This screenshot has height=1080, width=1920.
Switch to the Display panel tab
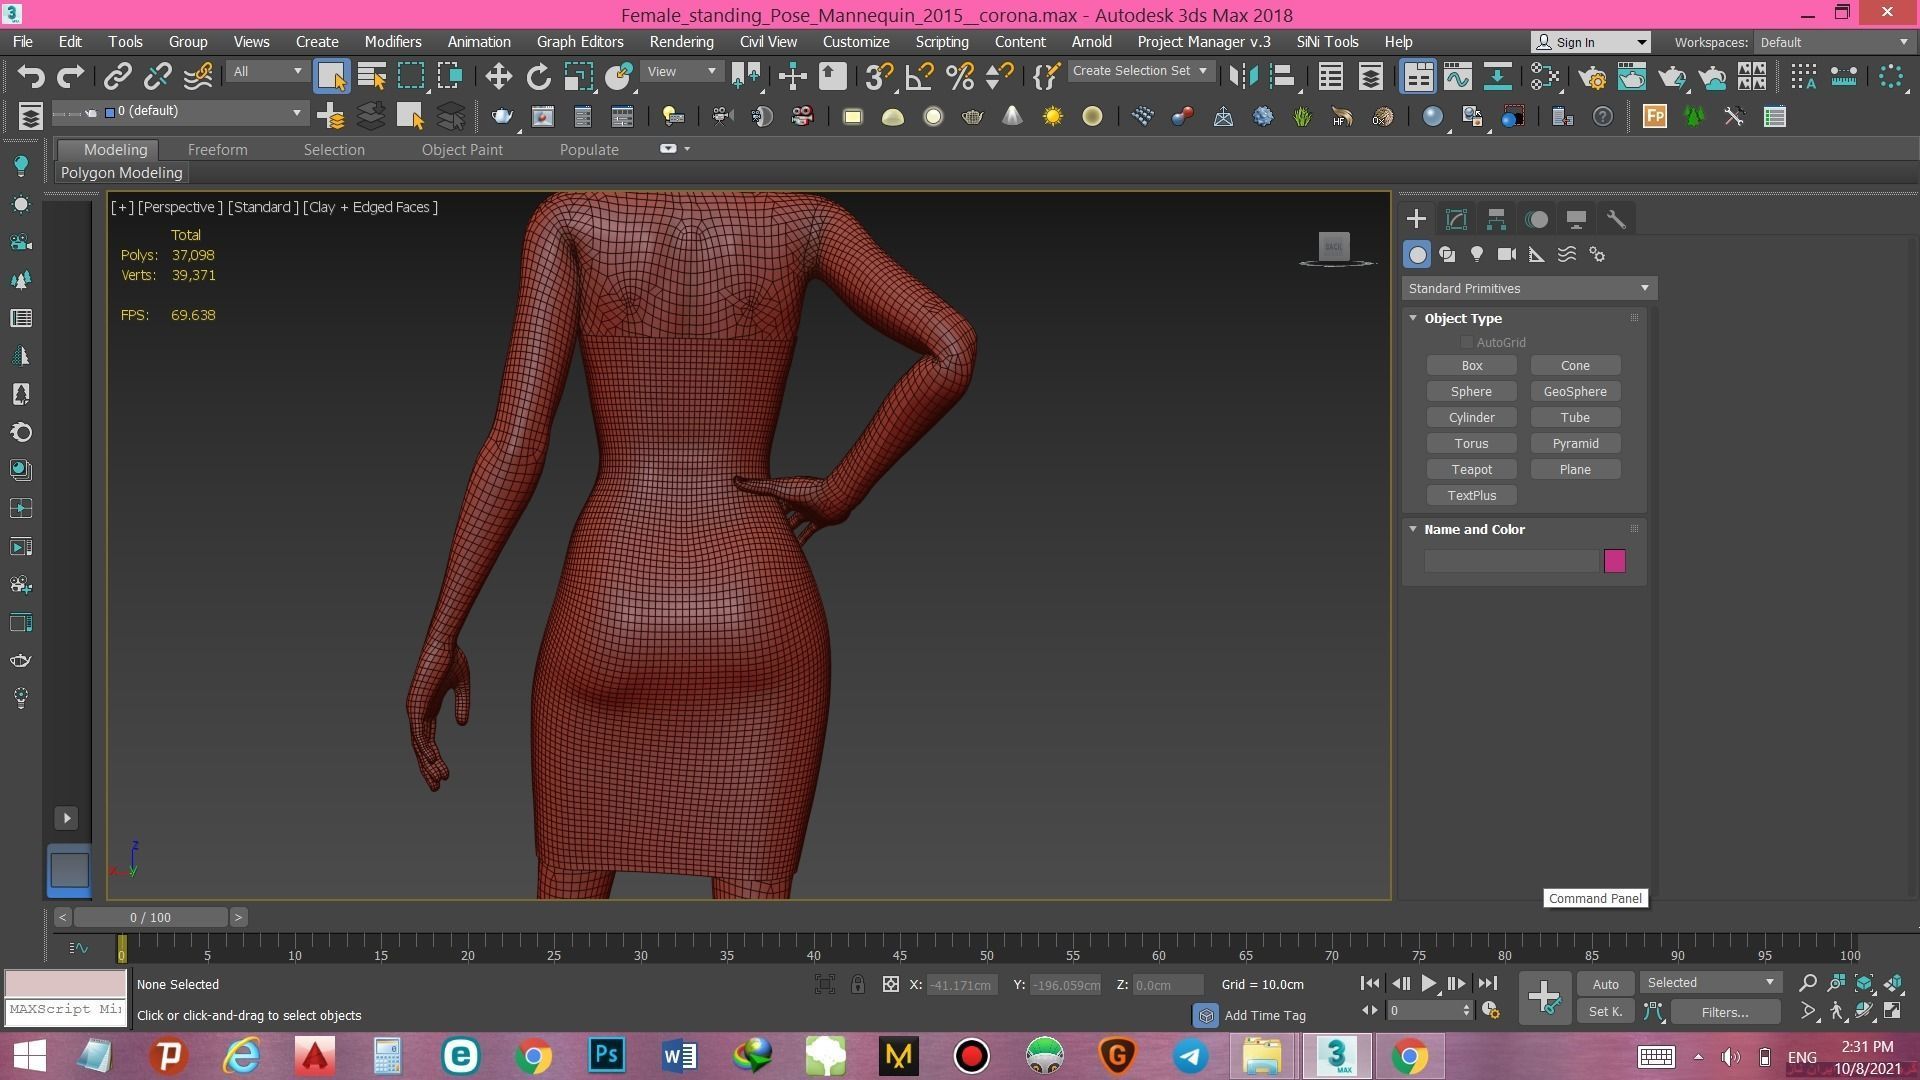click(x=1576, y=219)
